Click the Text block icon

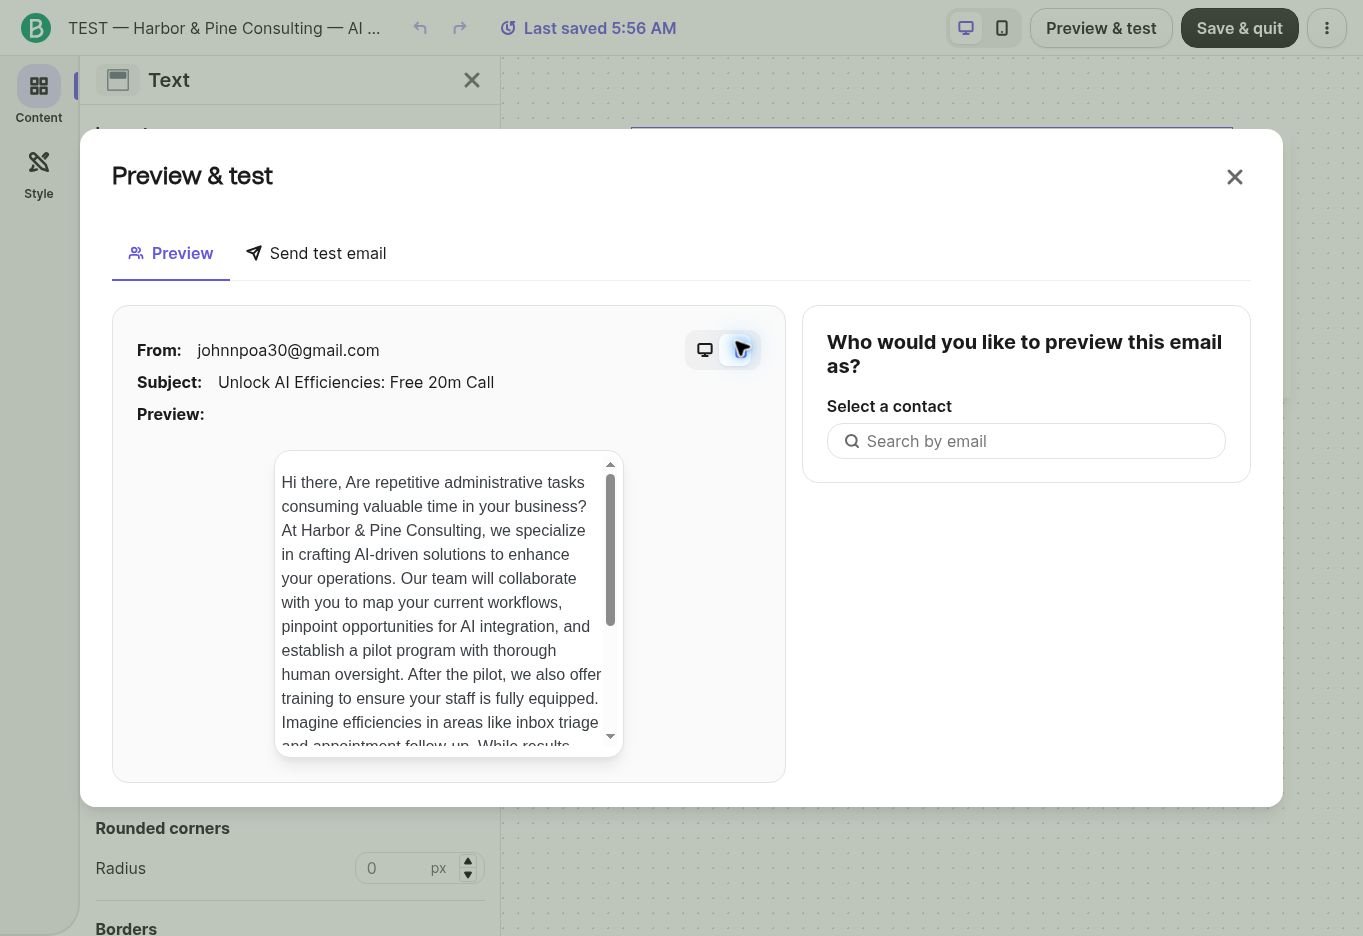point(118,80)
